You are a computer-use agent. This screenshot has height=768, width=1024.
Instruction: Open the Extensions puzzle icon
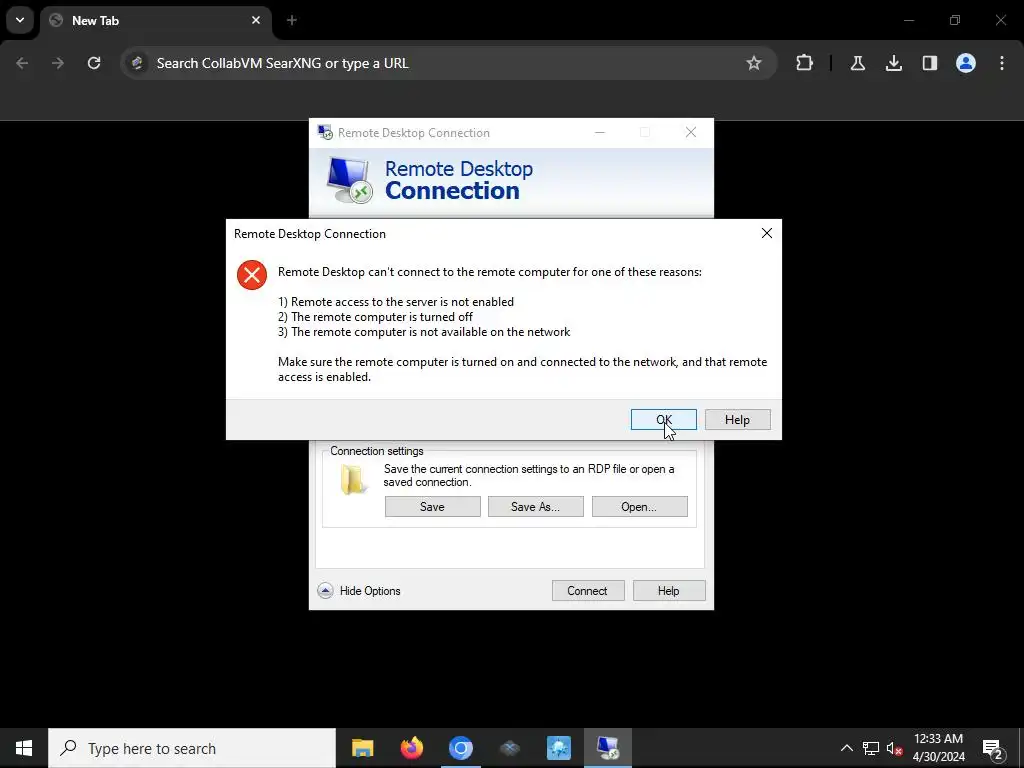click(x=805, y=63)
